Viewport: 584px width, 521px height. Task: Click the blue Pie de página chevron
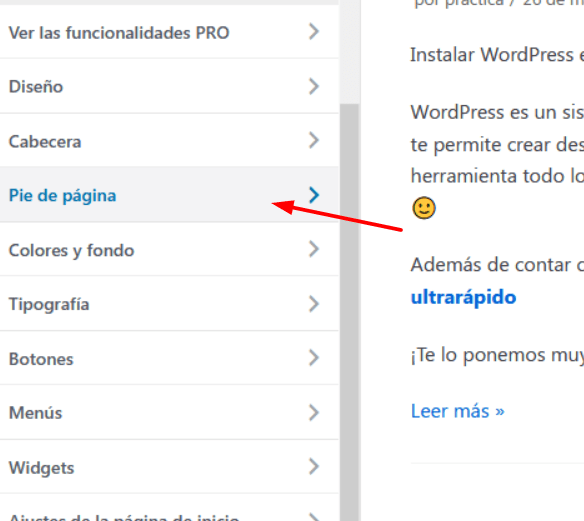click(x=314, y=195)
